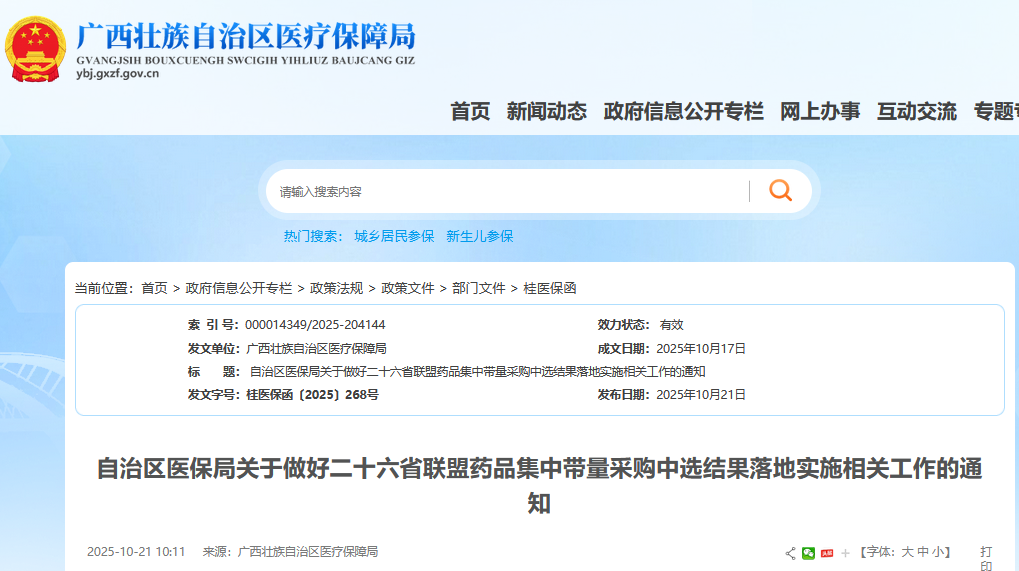Screen dimensions: 1019x571
Task: Click 政策法规 in the breadcrumb
Action: (x=337, y=288)
